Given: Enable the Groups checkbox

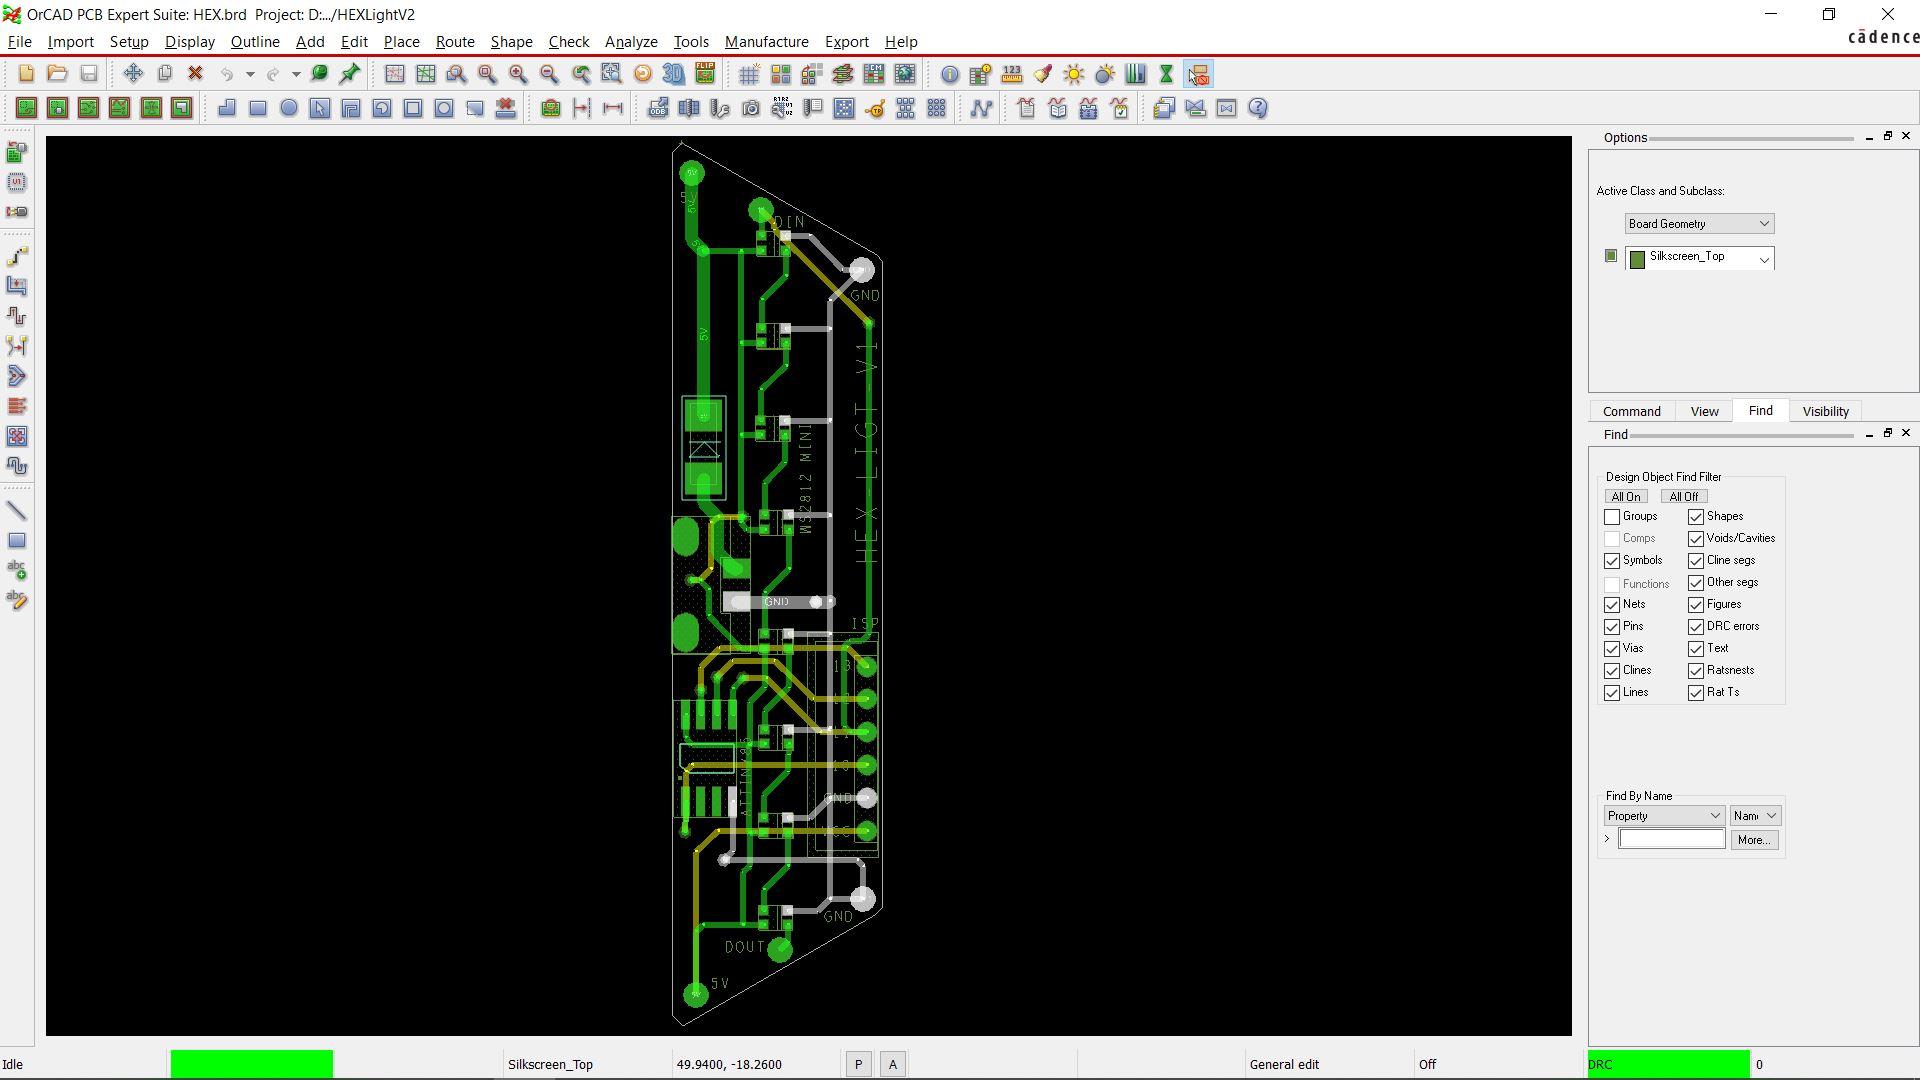Looking at the screenshot, I should coord(1612,517).
